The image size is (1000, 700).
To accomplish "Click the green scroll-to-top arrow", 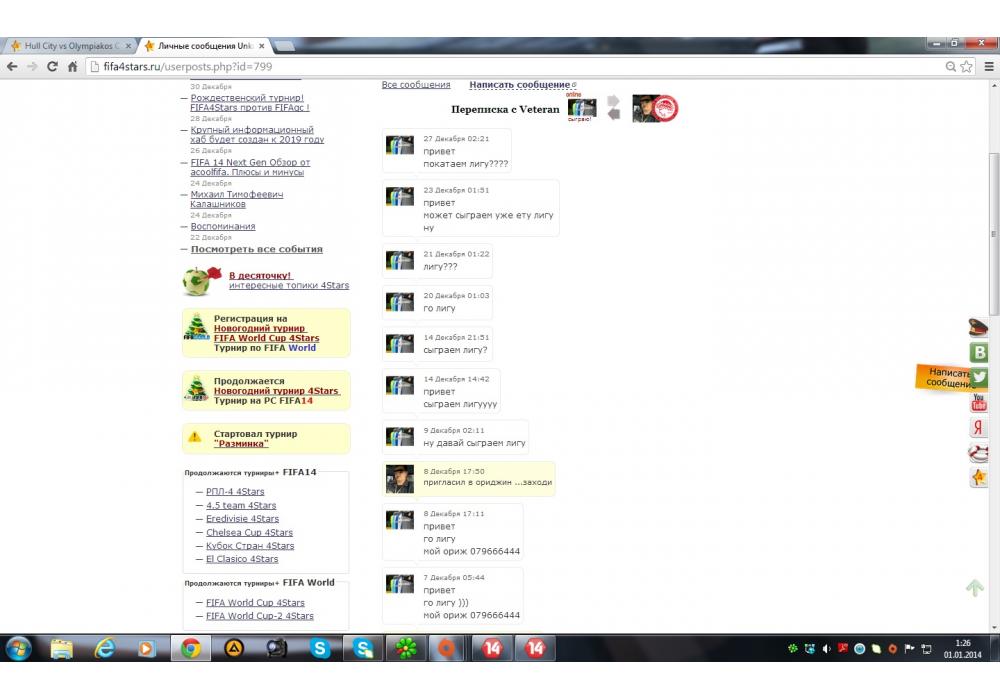I will 975,588.
